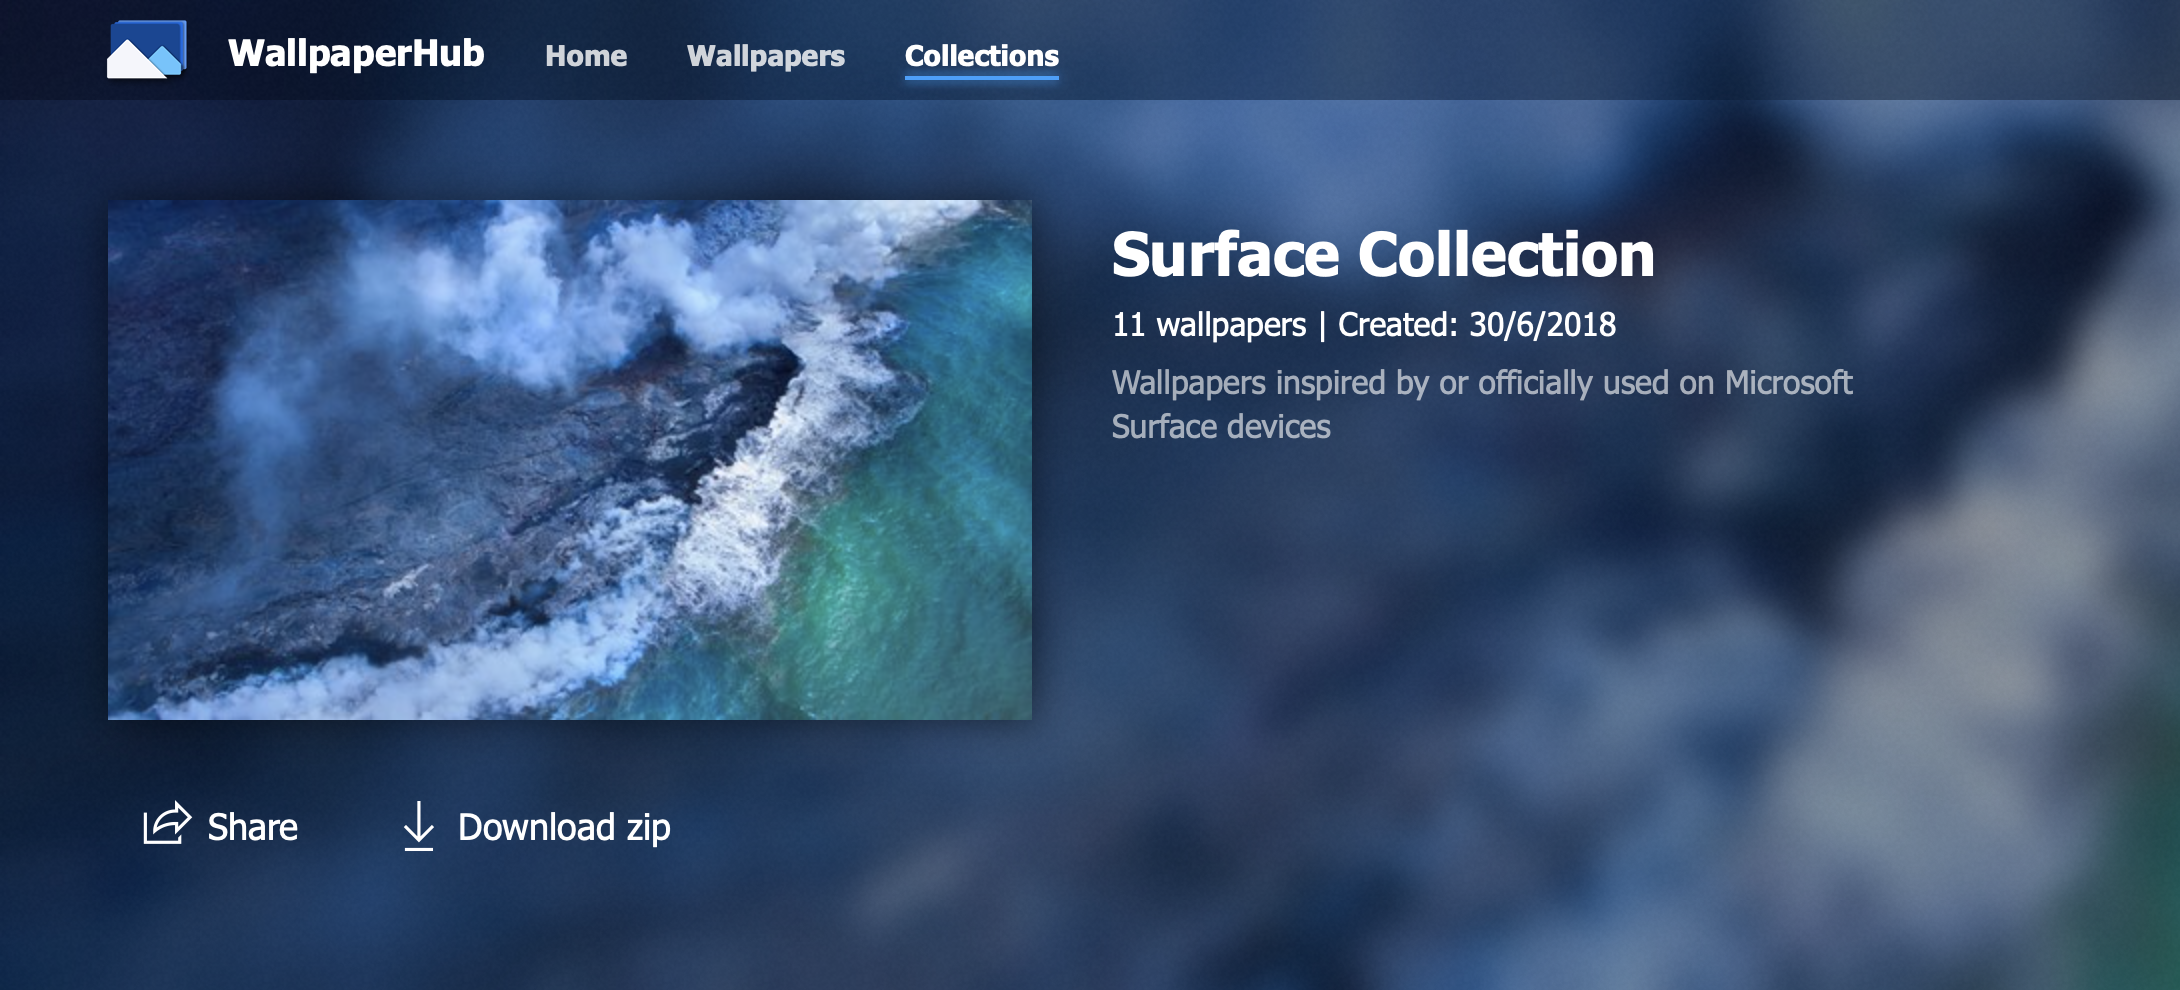Image resolution: width=2180 pixels, height=990 pixels.
Task: Open the volcanic coastline wallpaper preview
Action: click(570, 460)
